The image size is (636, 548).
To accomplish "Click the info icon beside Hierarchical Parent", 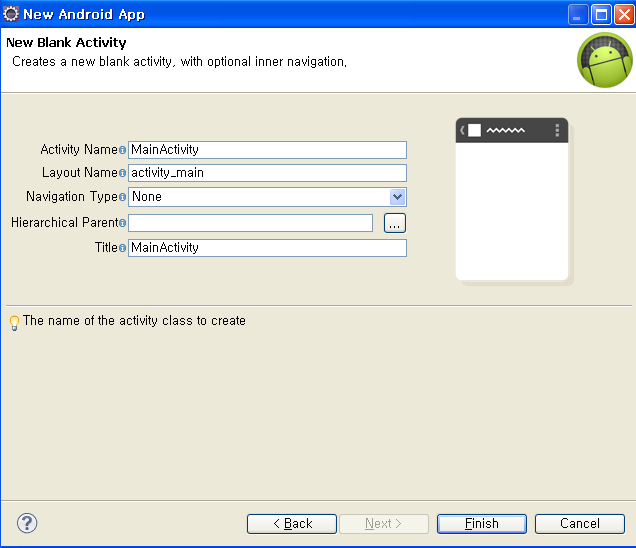I will click(122, 223).
